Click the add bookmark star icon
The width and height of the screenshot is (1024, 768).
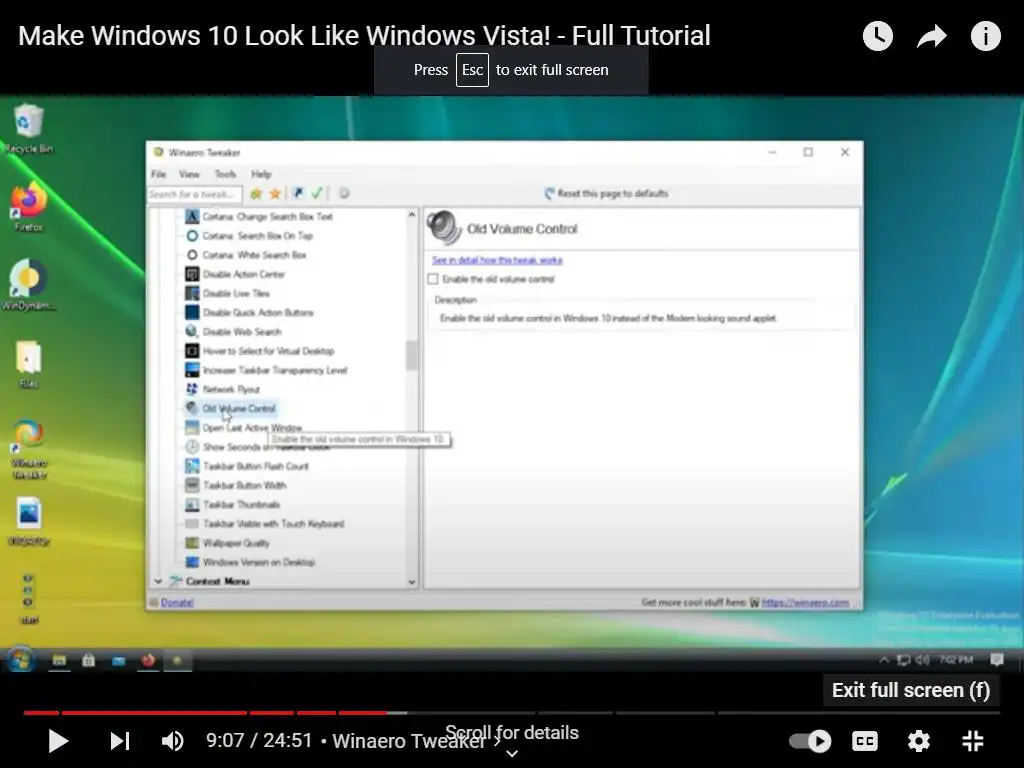pos(256,193)
